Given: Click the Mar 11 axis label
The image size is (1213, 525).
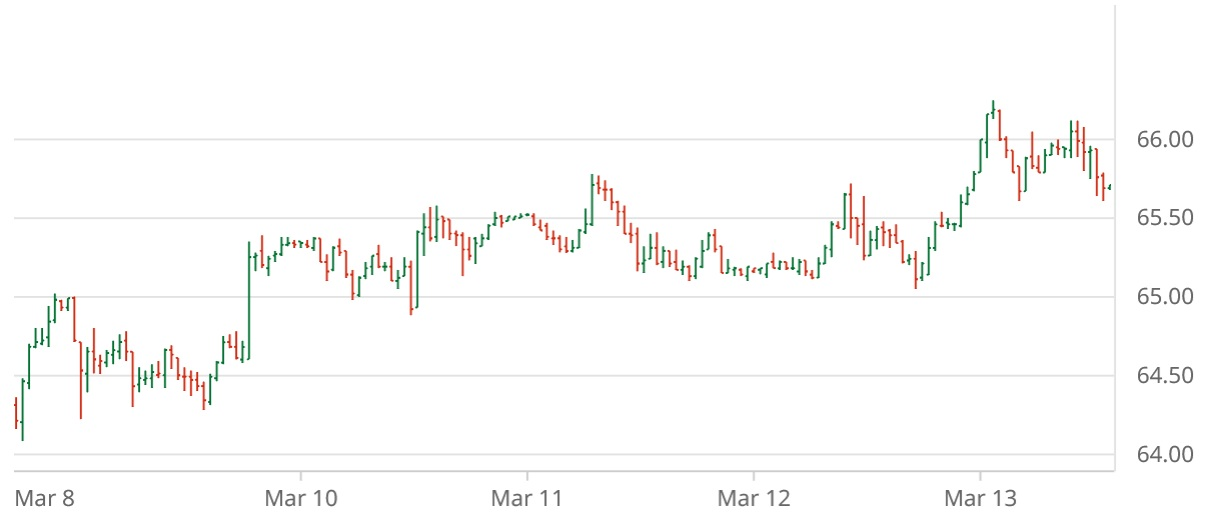Looking at the screenshot, I should click(x=527, y=498).
